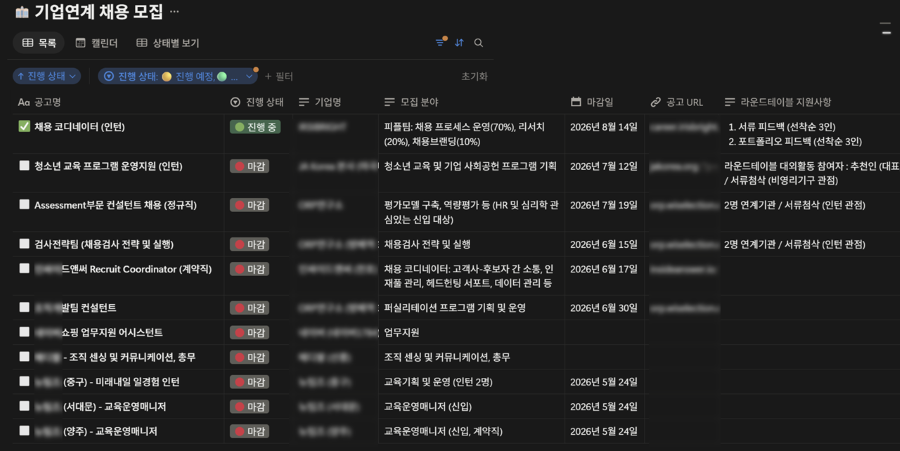
Task: Click the 업무지원 recruitment field cell
Action: (401, 332)
